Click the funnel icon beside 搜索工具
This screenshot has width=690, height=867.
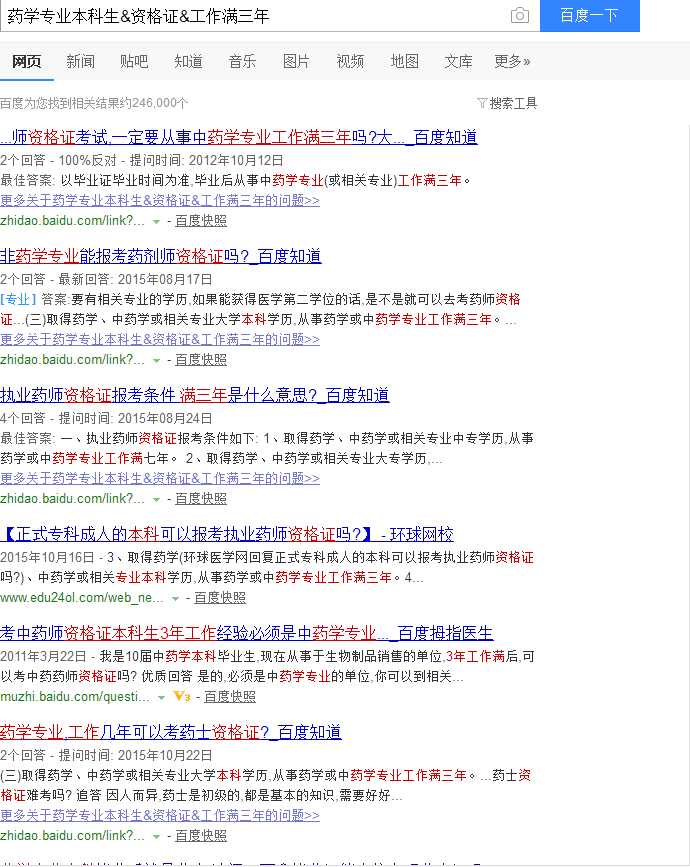482,103
